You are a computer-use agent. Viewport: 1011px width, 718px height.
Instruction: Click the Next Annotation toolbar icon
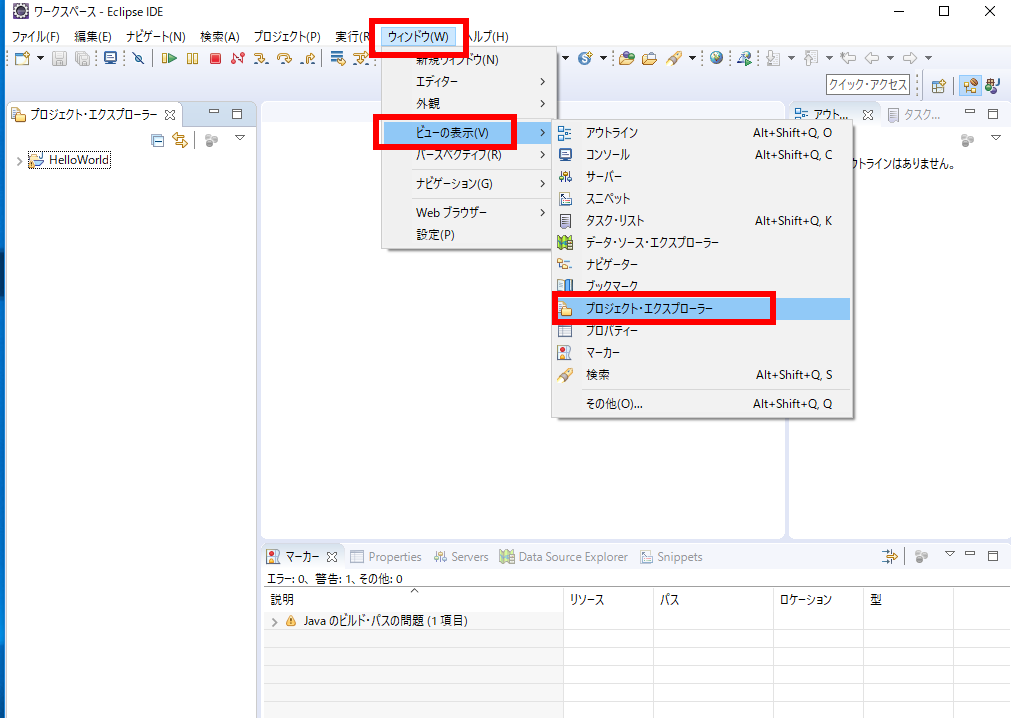(x=773, y=59)
